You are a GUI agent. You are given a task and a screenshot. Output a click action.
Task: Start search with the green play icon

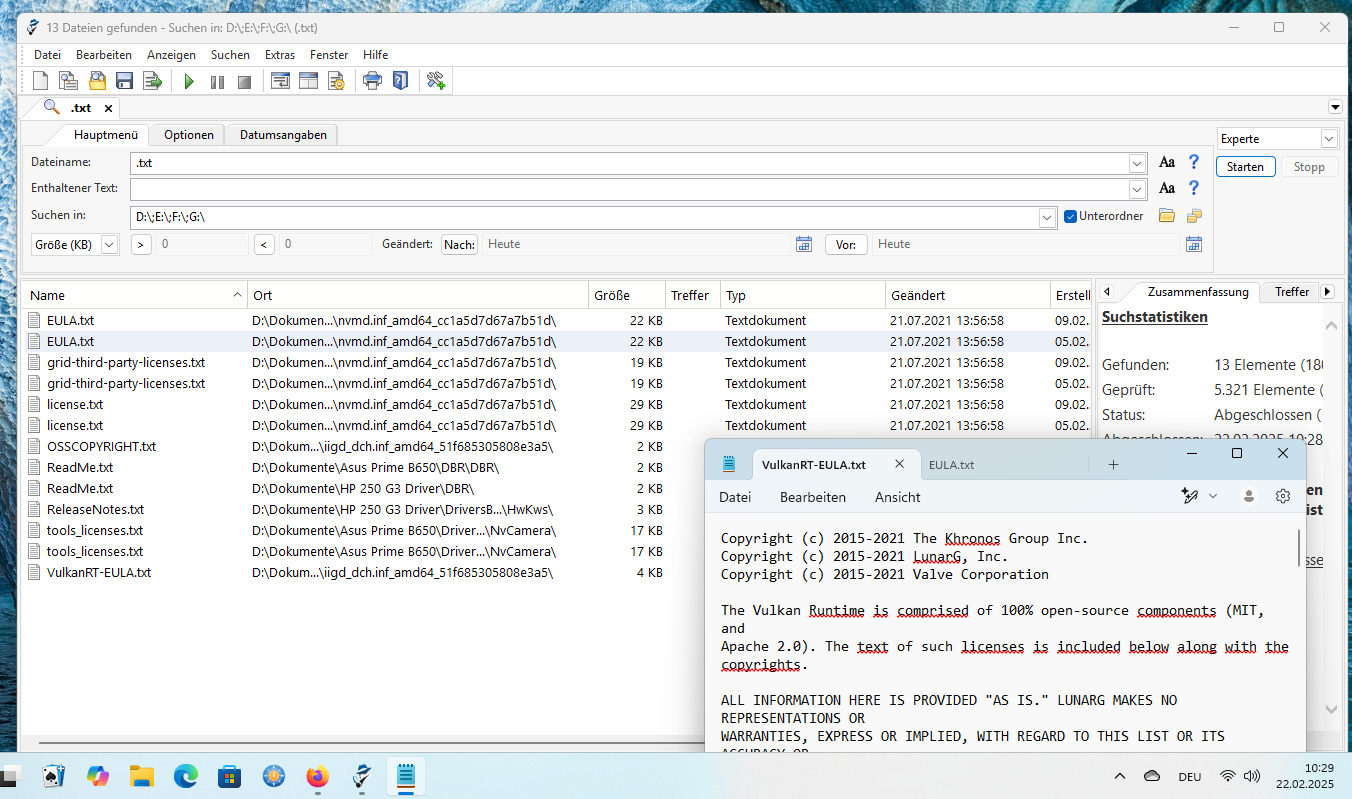tap(189, 82)
